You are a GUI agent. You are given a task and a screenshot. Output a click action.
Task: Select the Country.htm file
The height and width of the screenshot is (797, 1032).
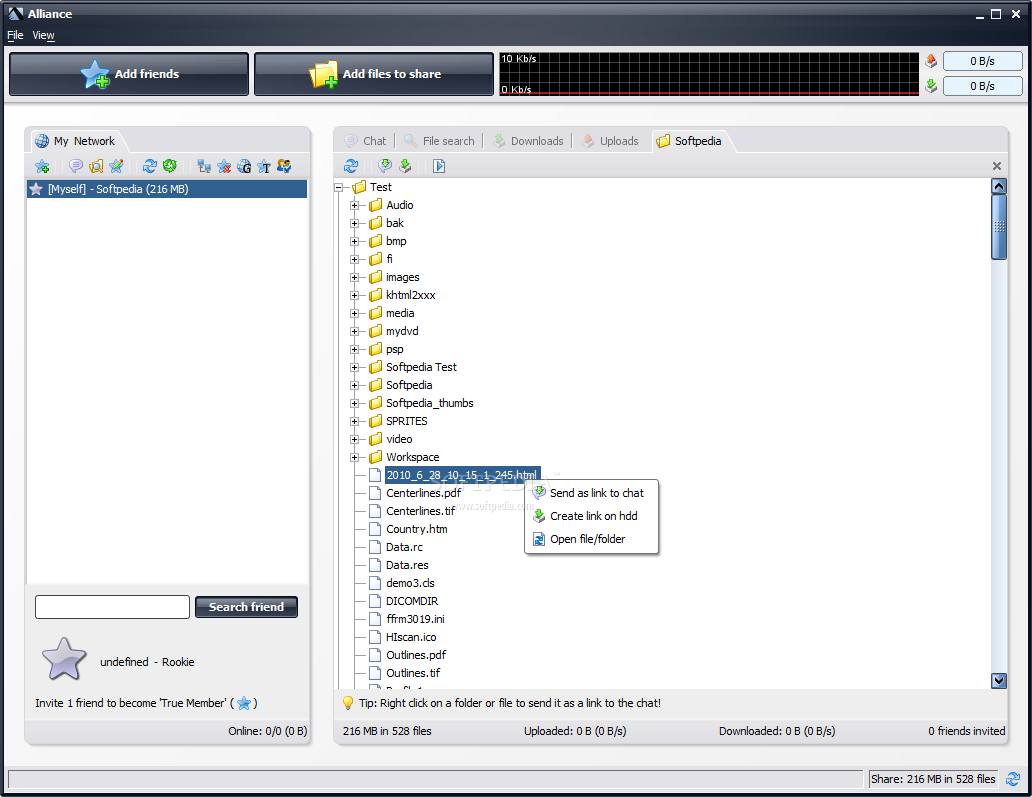(x=417, y=529)
